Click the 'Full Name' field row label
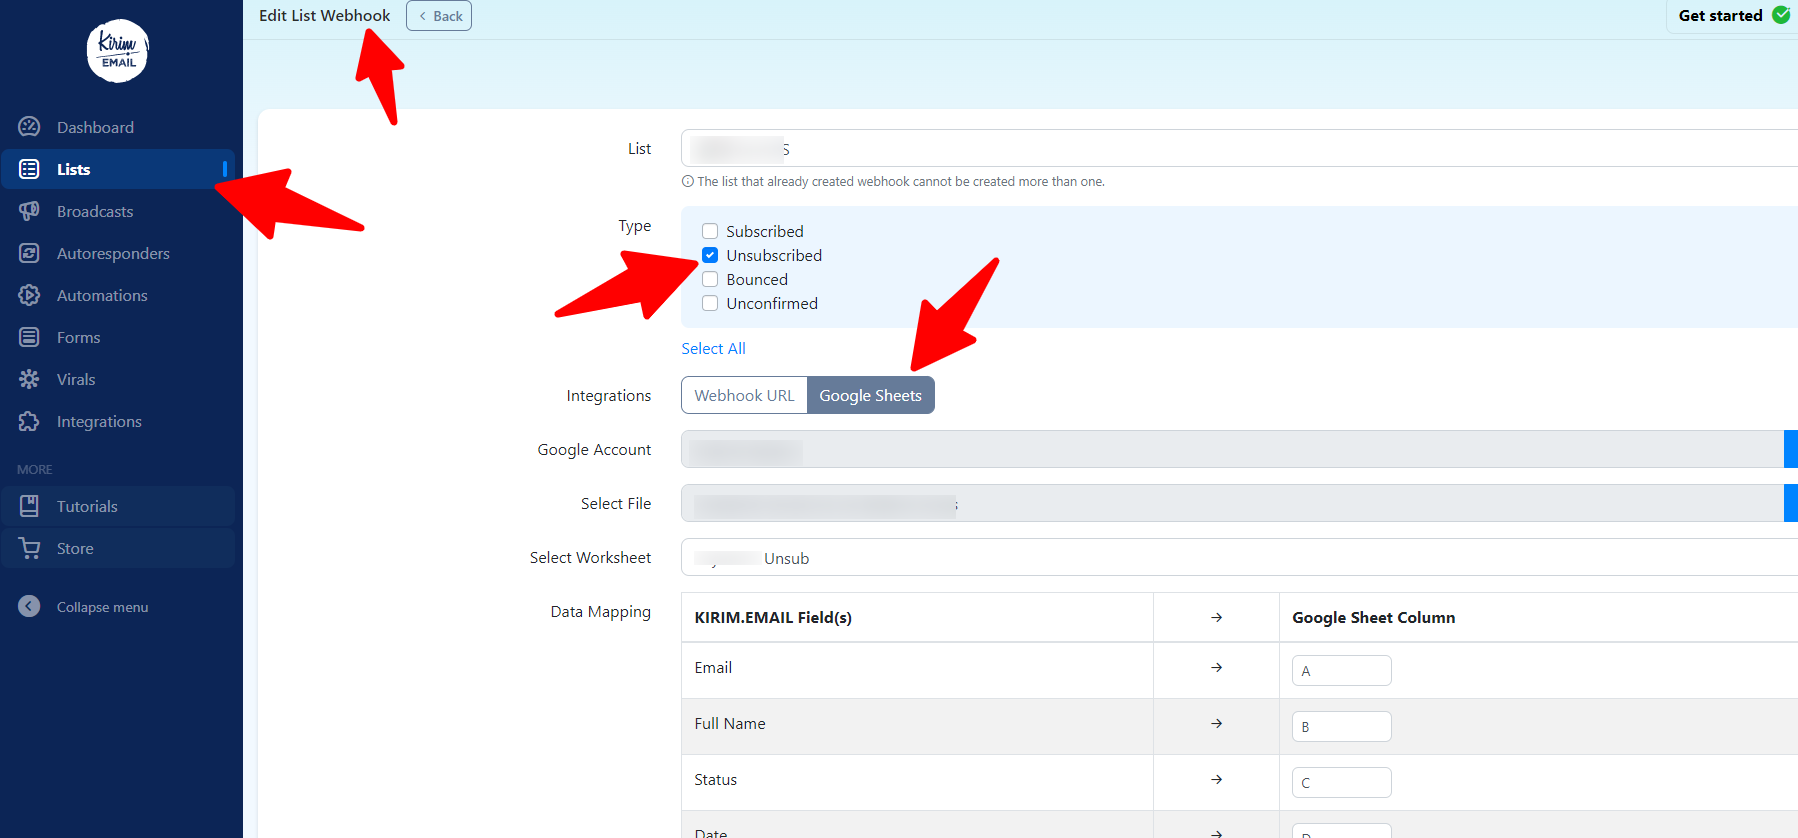1798x838 pixels. coord(730,723)
